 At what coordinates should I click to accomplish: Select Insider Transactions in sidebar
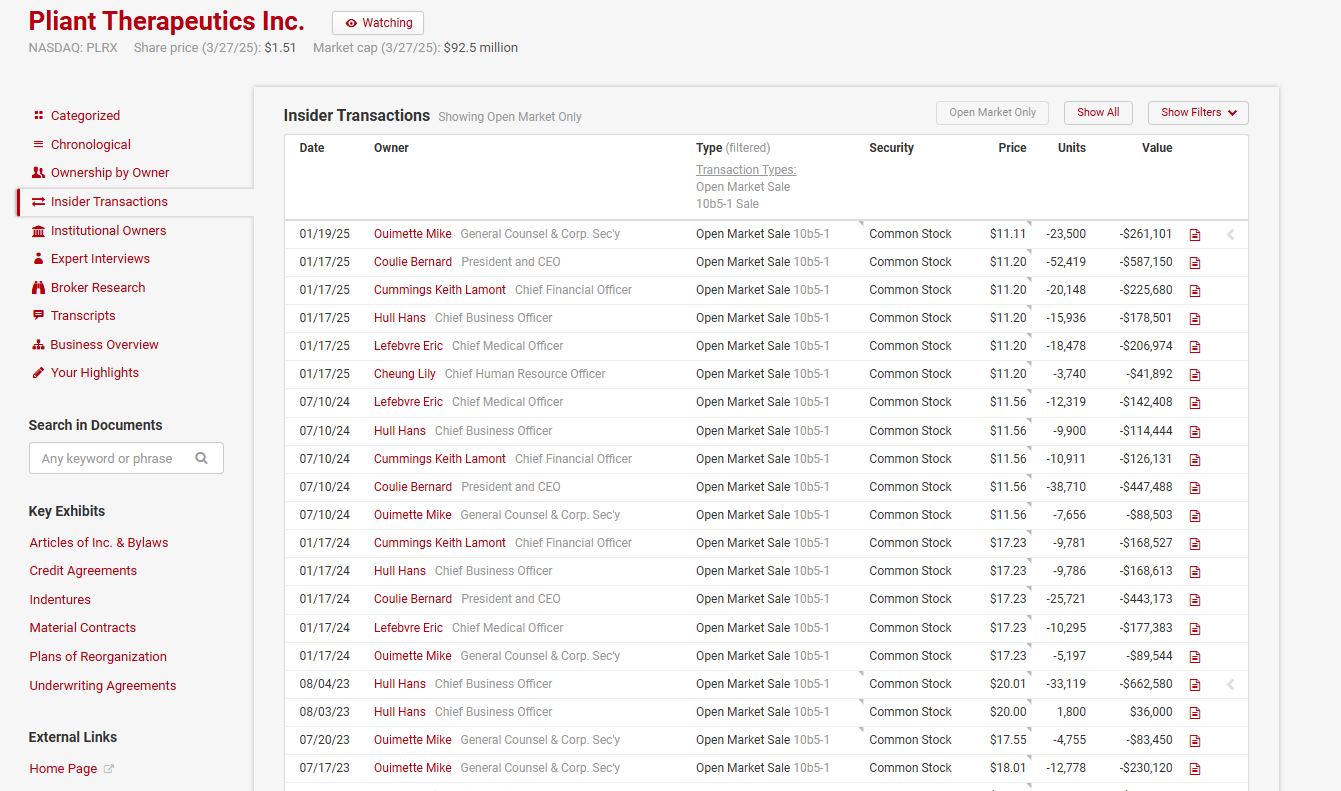(x=109, y=202)
